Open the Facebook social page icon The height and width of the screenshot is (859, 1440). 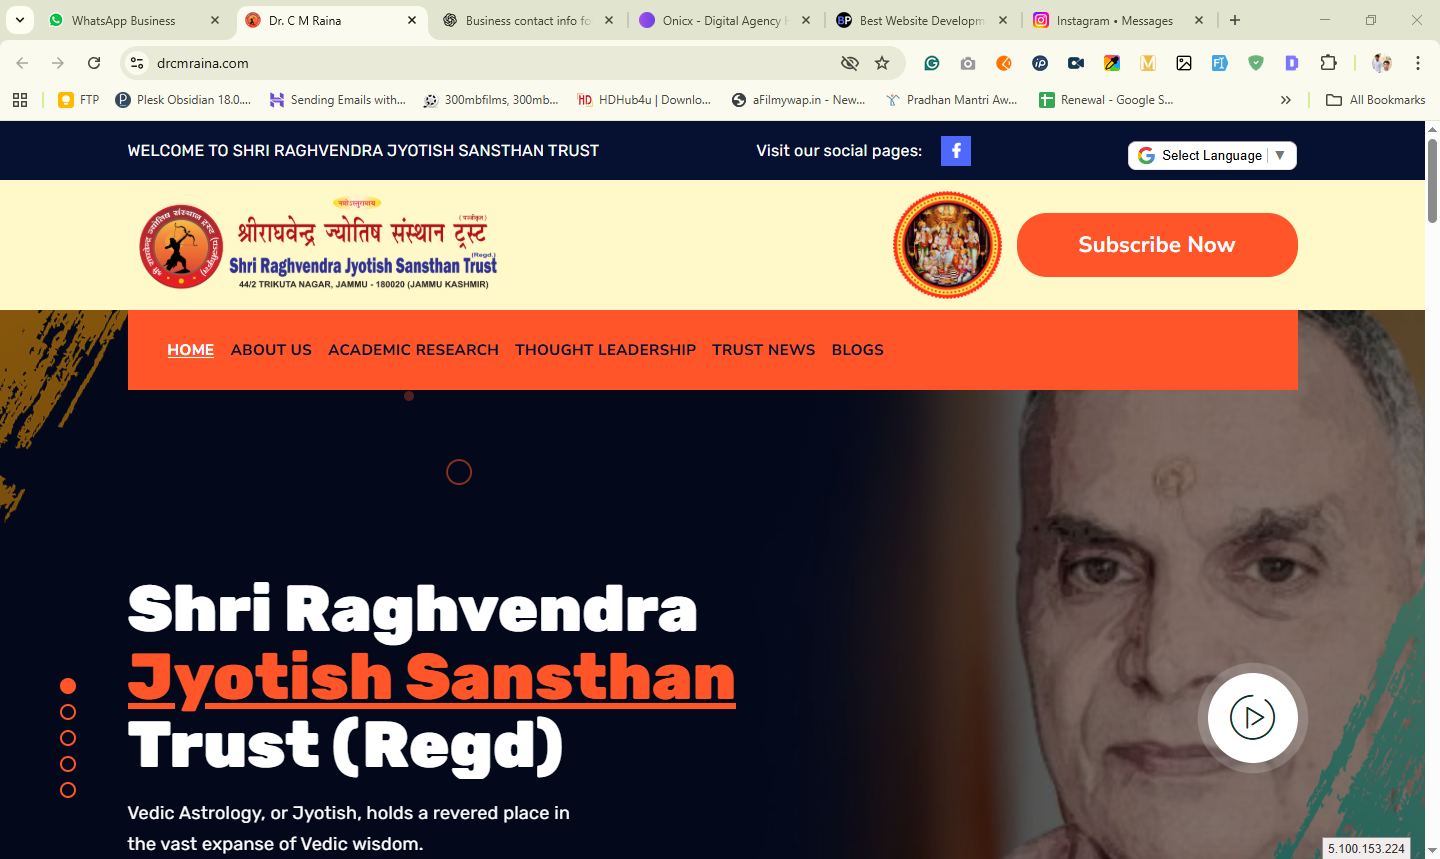click(956, 151)
